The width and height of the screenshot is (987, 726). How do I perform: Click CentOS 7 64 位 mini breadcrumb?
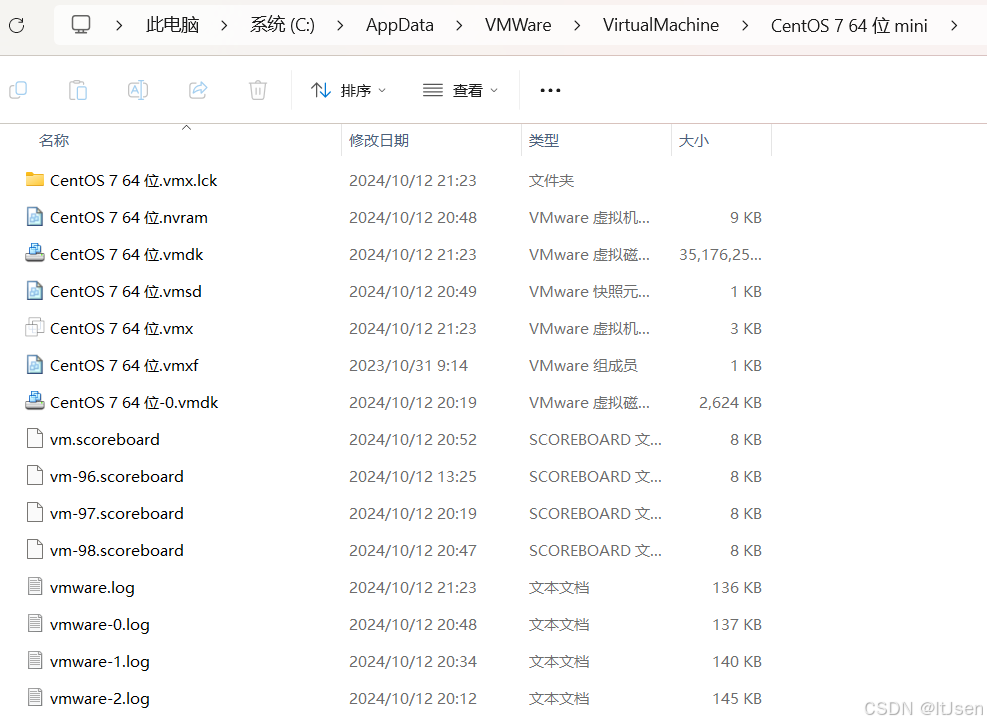click(x=849, y=26)
